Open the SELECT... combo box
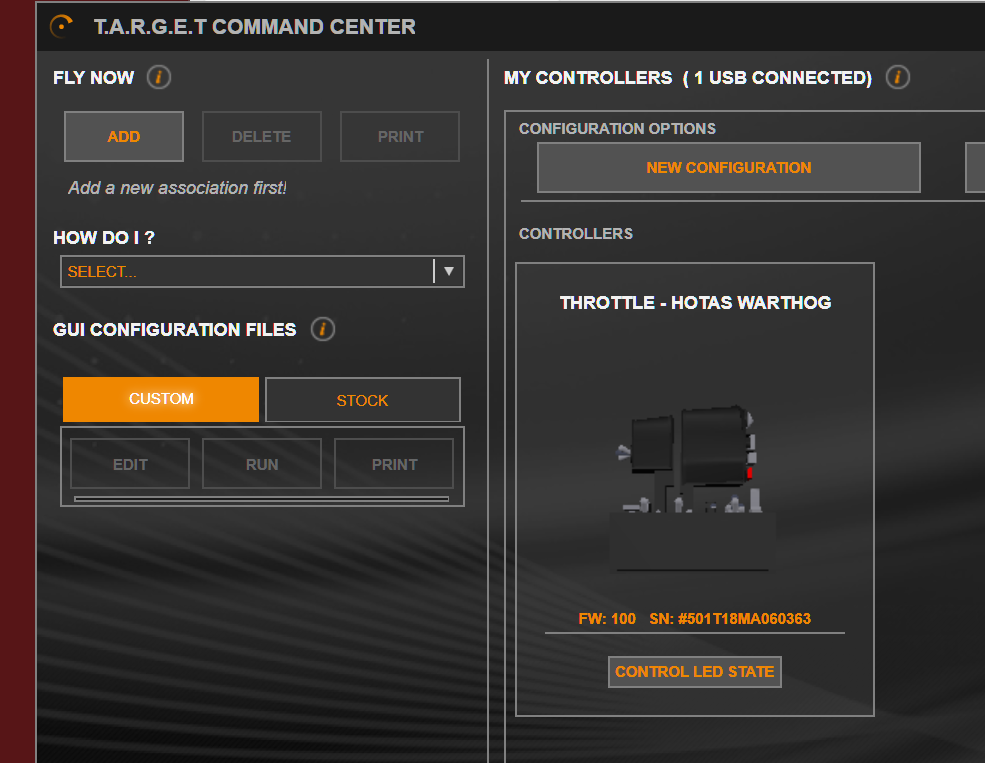 pyautogui.click(x=262, y=271)
